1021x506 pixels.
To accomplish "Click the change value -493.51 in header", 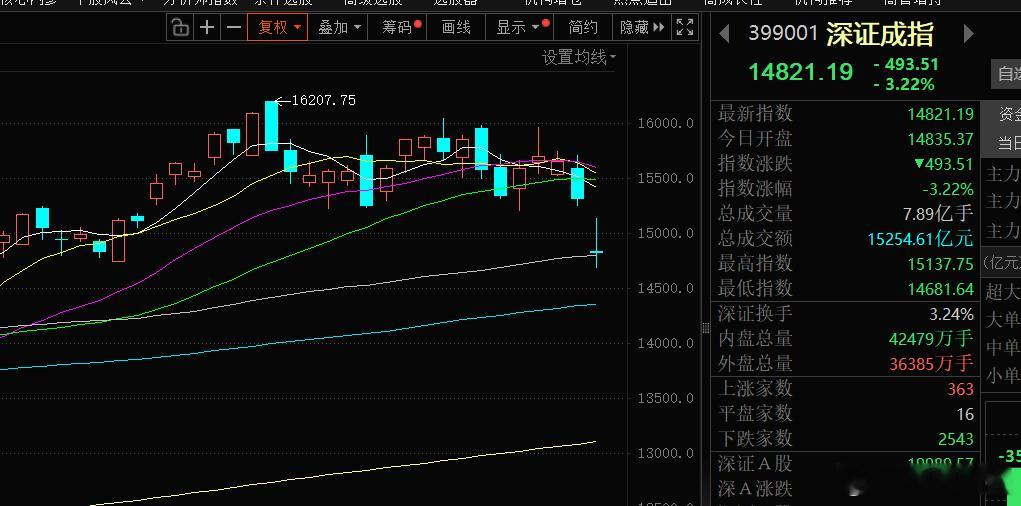I will 906,64.
